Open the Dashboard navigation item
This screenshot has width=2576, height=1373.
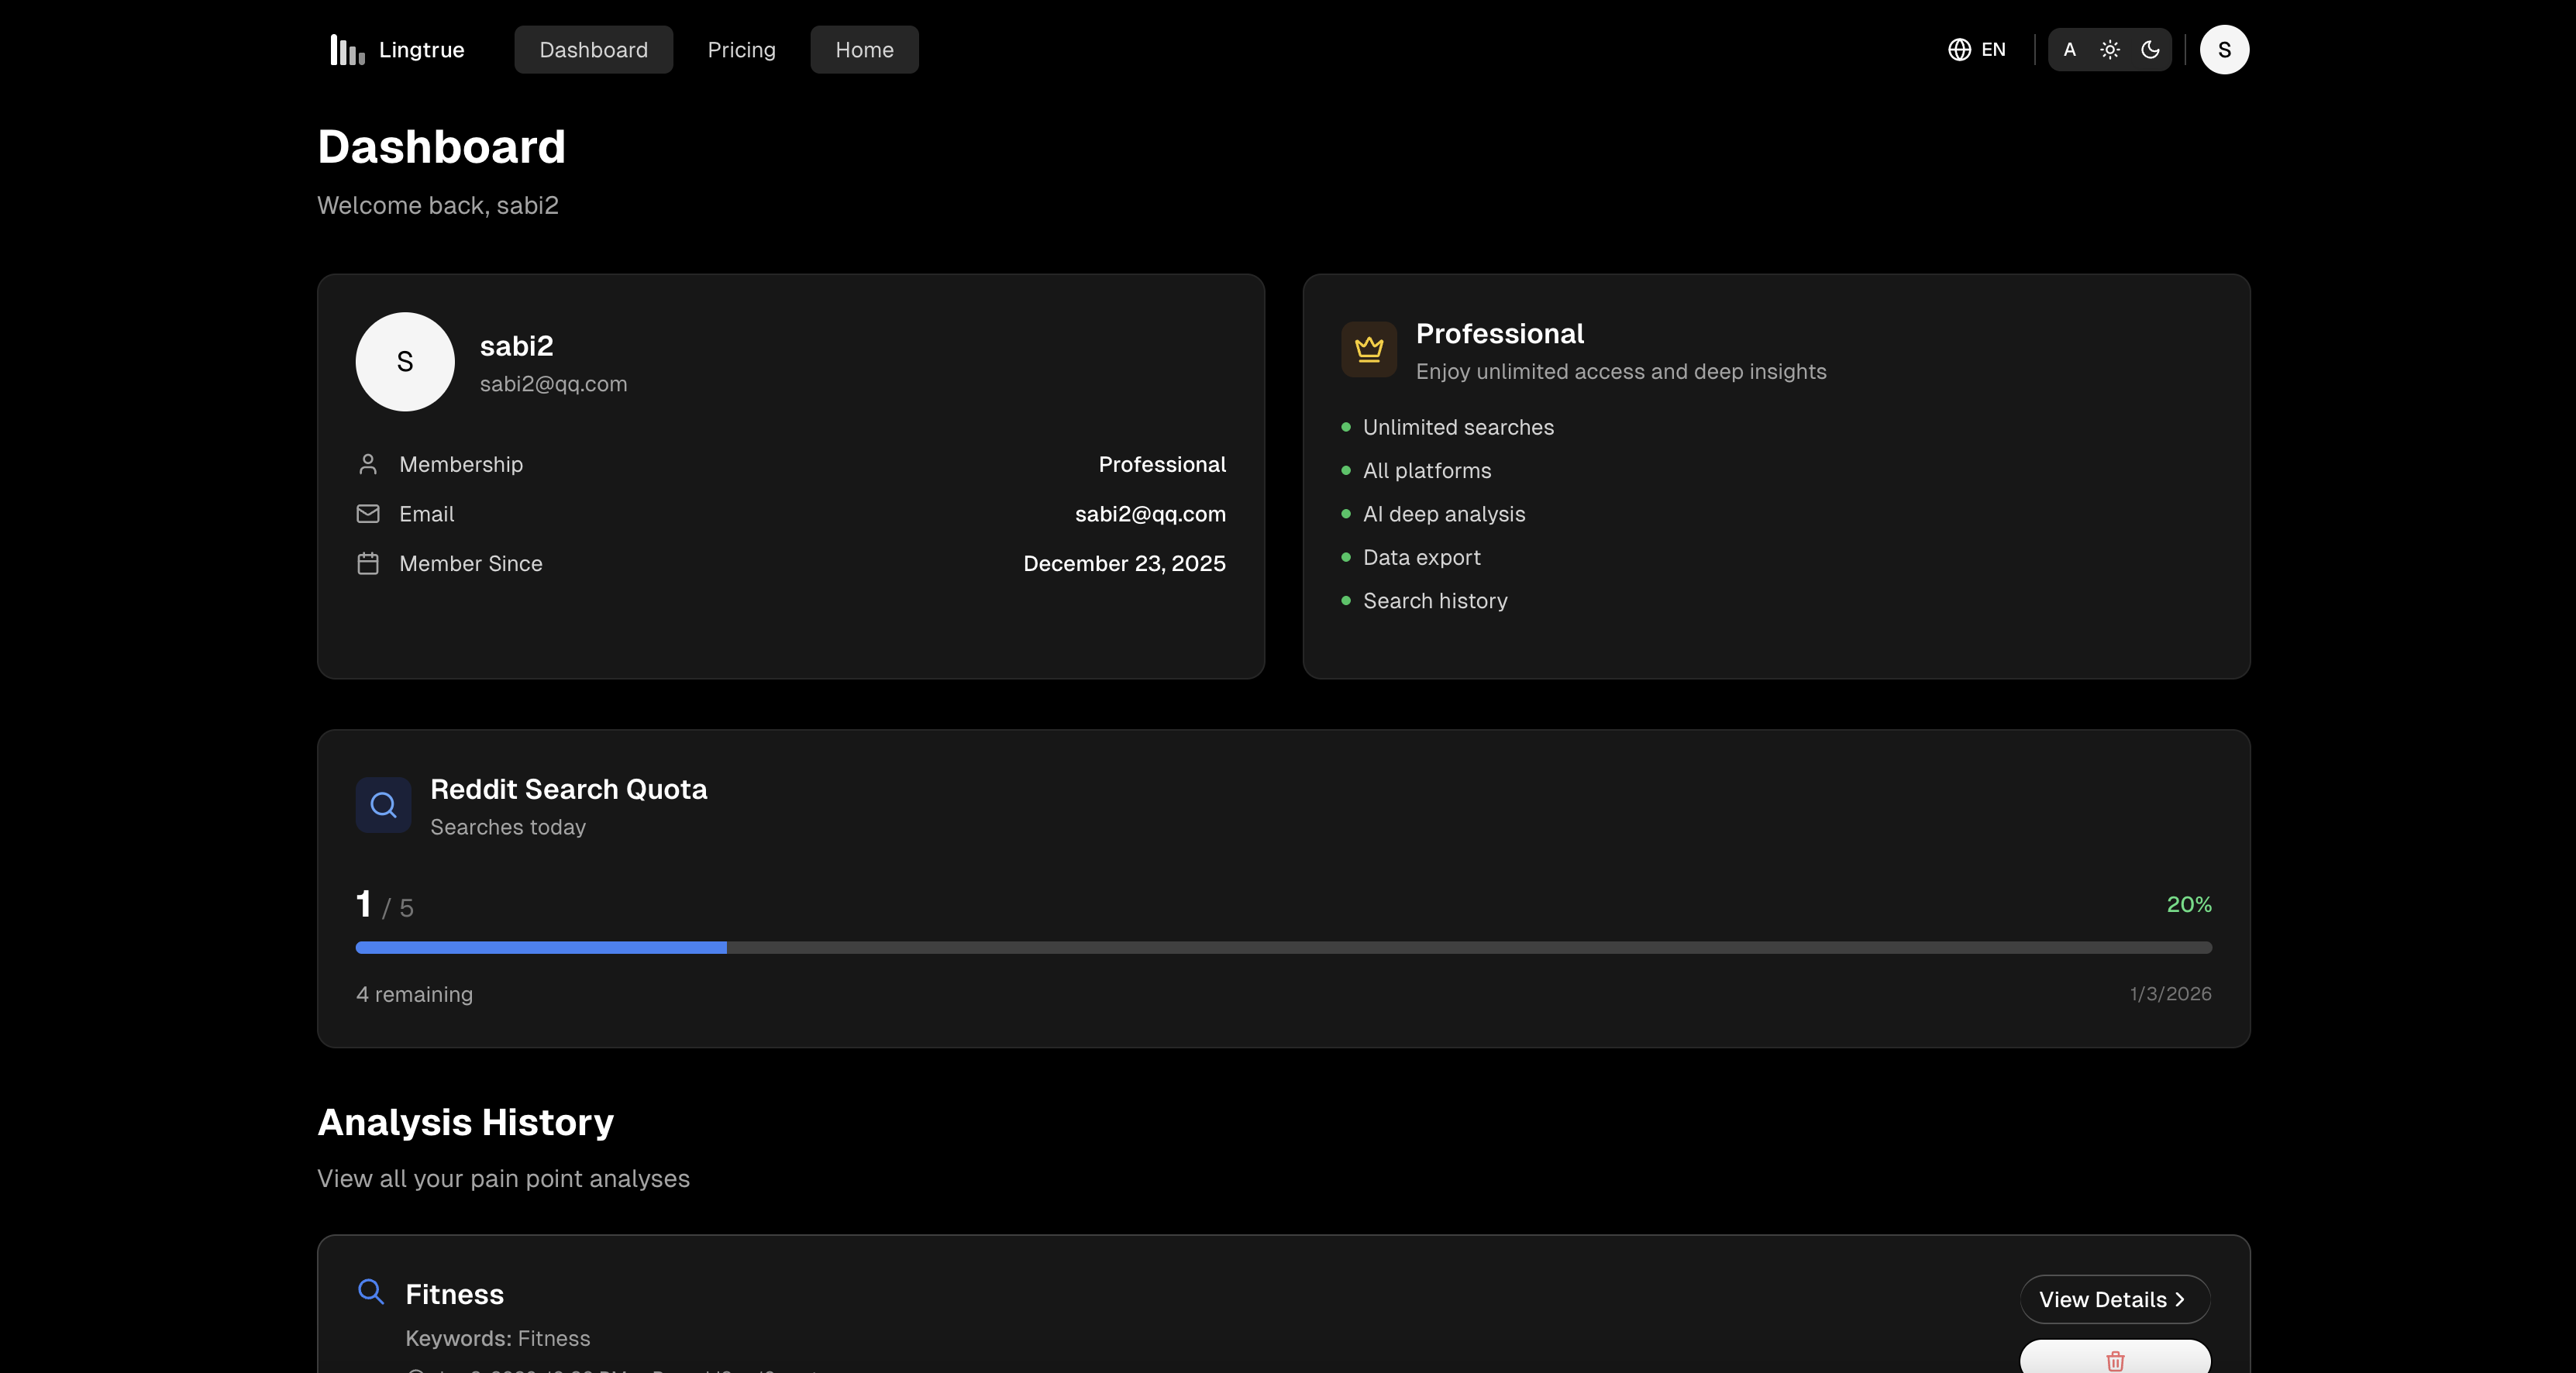pyautogui.click(x=592, y=49)
